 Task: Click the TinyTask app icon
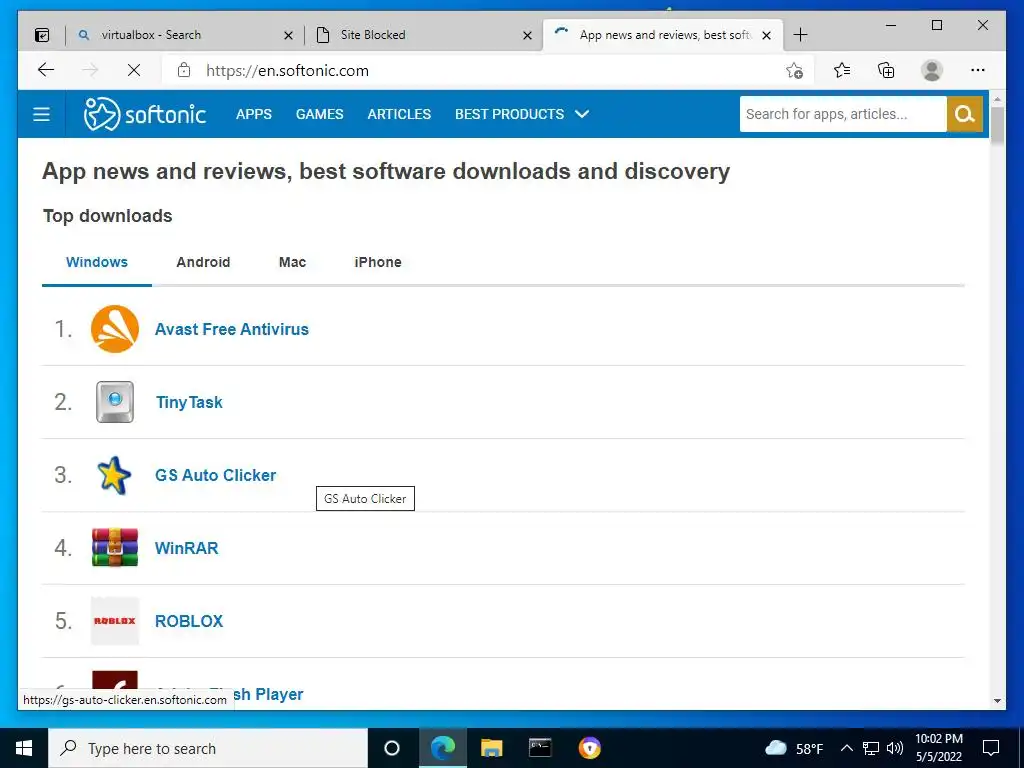pyautogui.click(x=115, y=402)
